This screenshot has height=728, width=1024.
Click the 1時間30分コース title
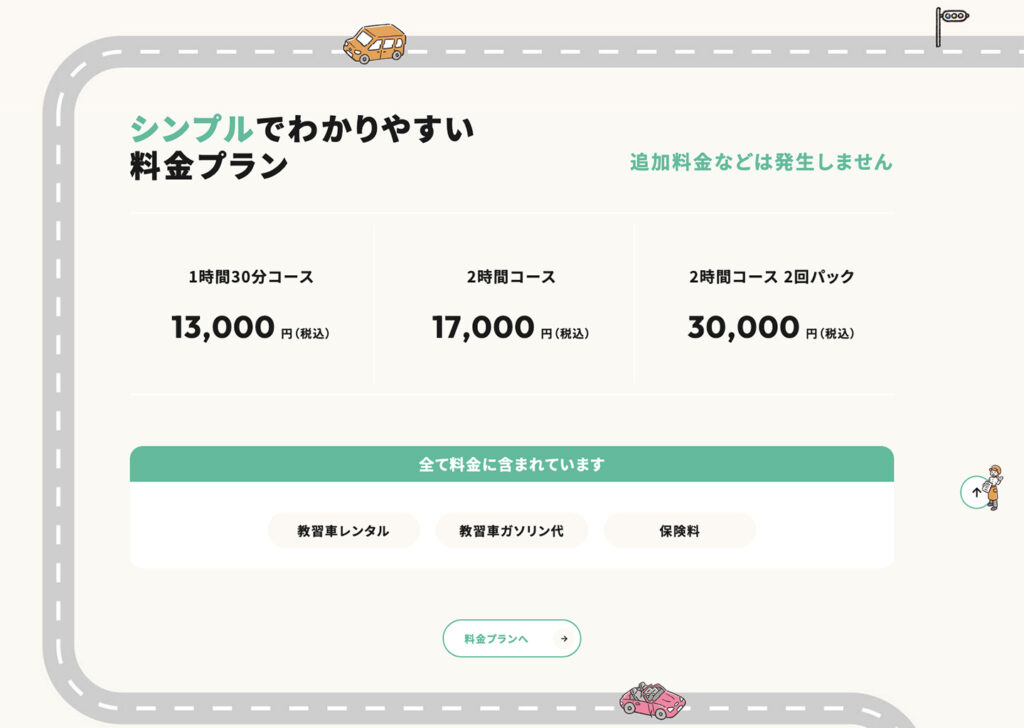click(251, 277)
